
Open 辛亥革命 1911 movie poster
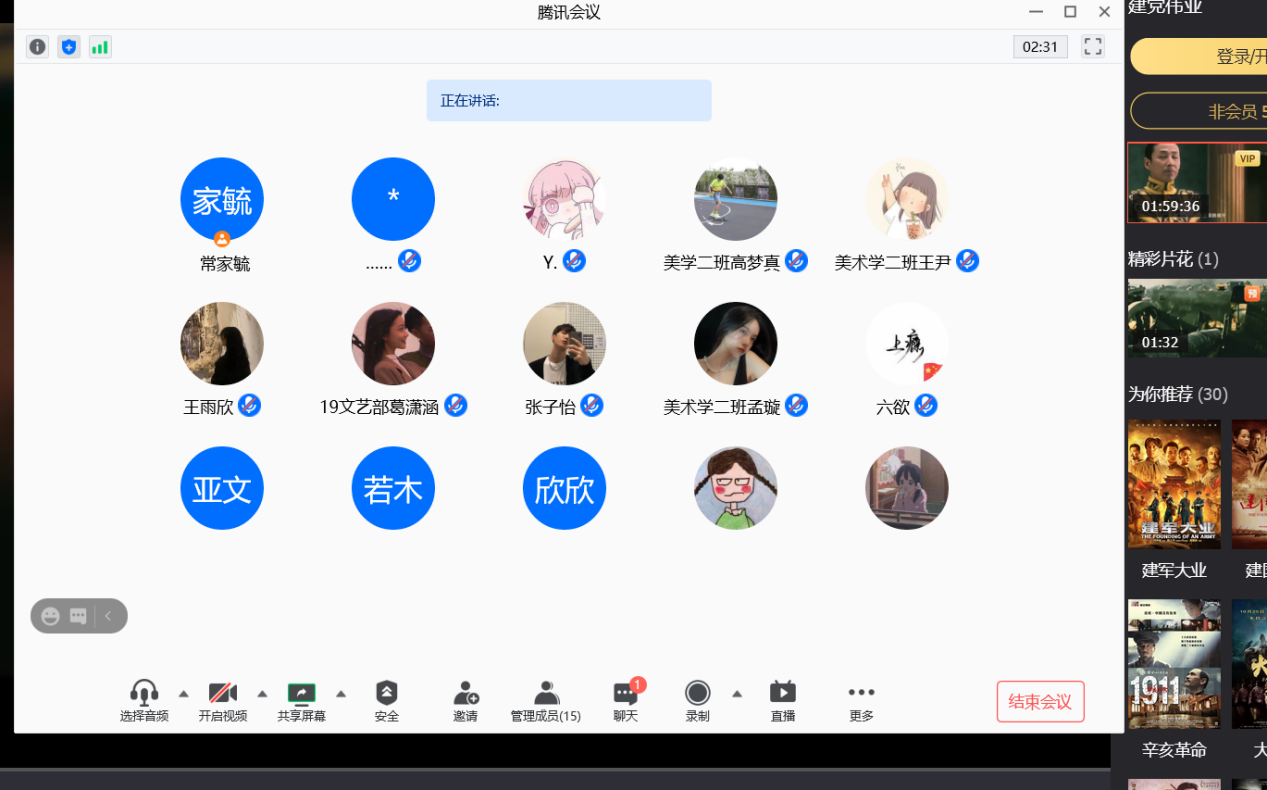coord(1174,664)
